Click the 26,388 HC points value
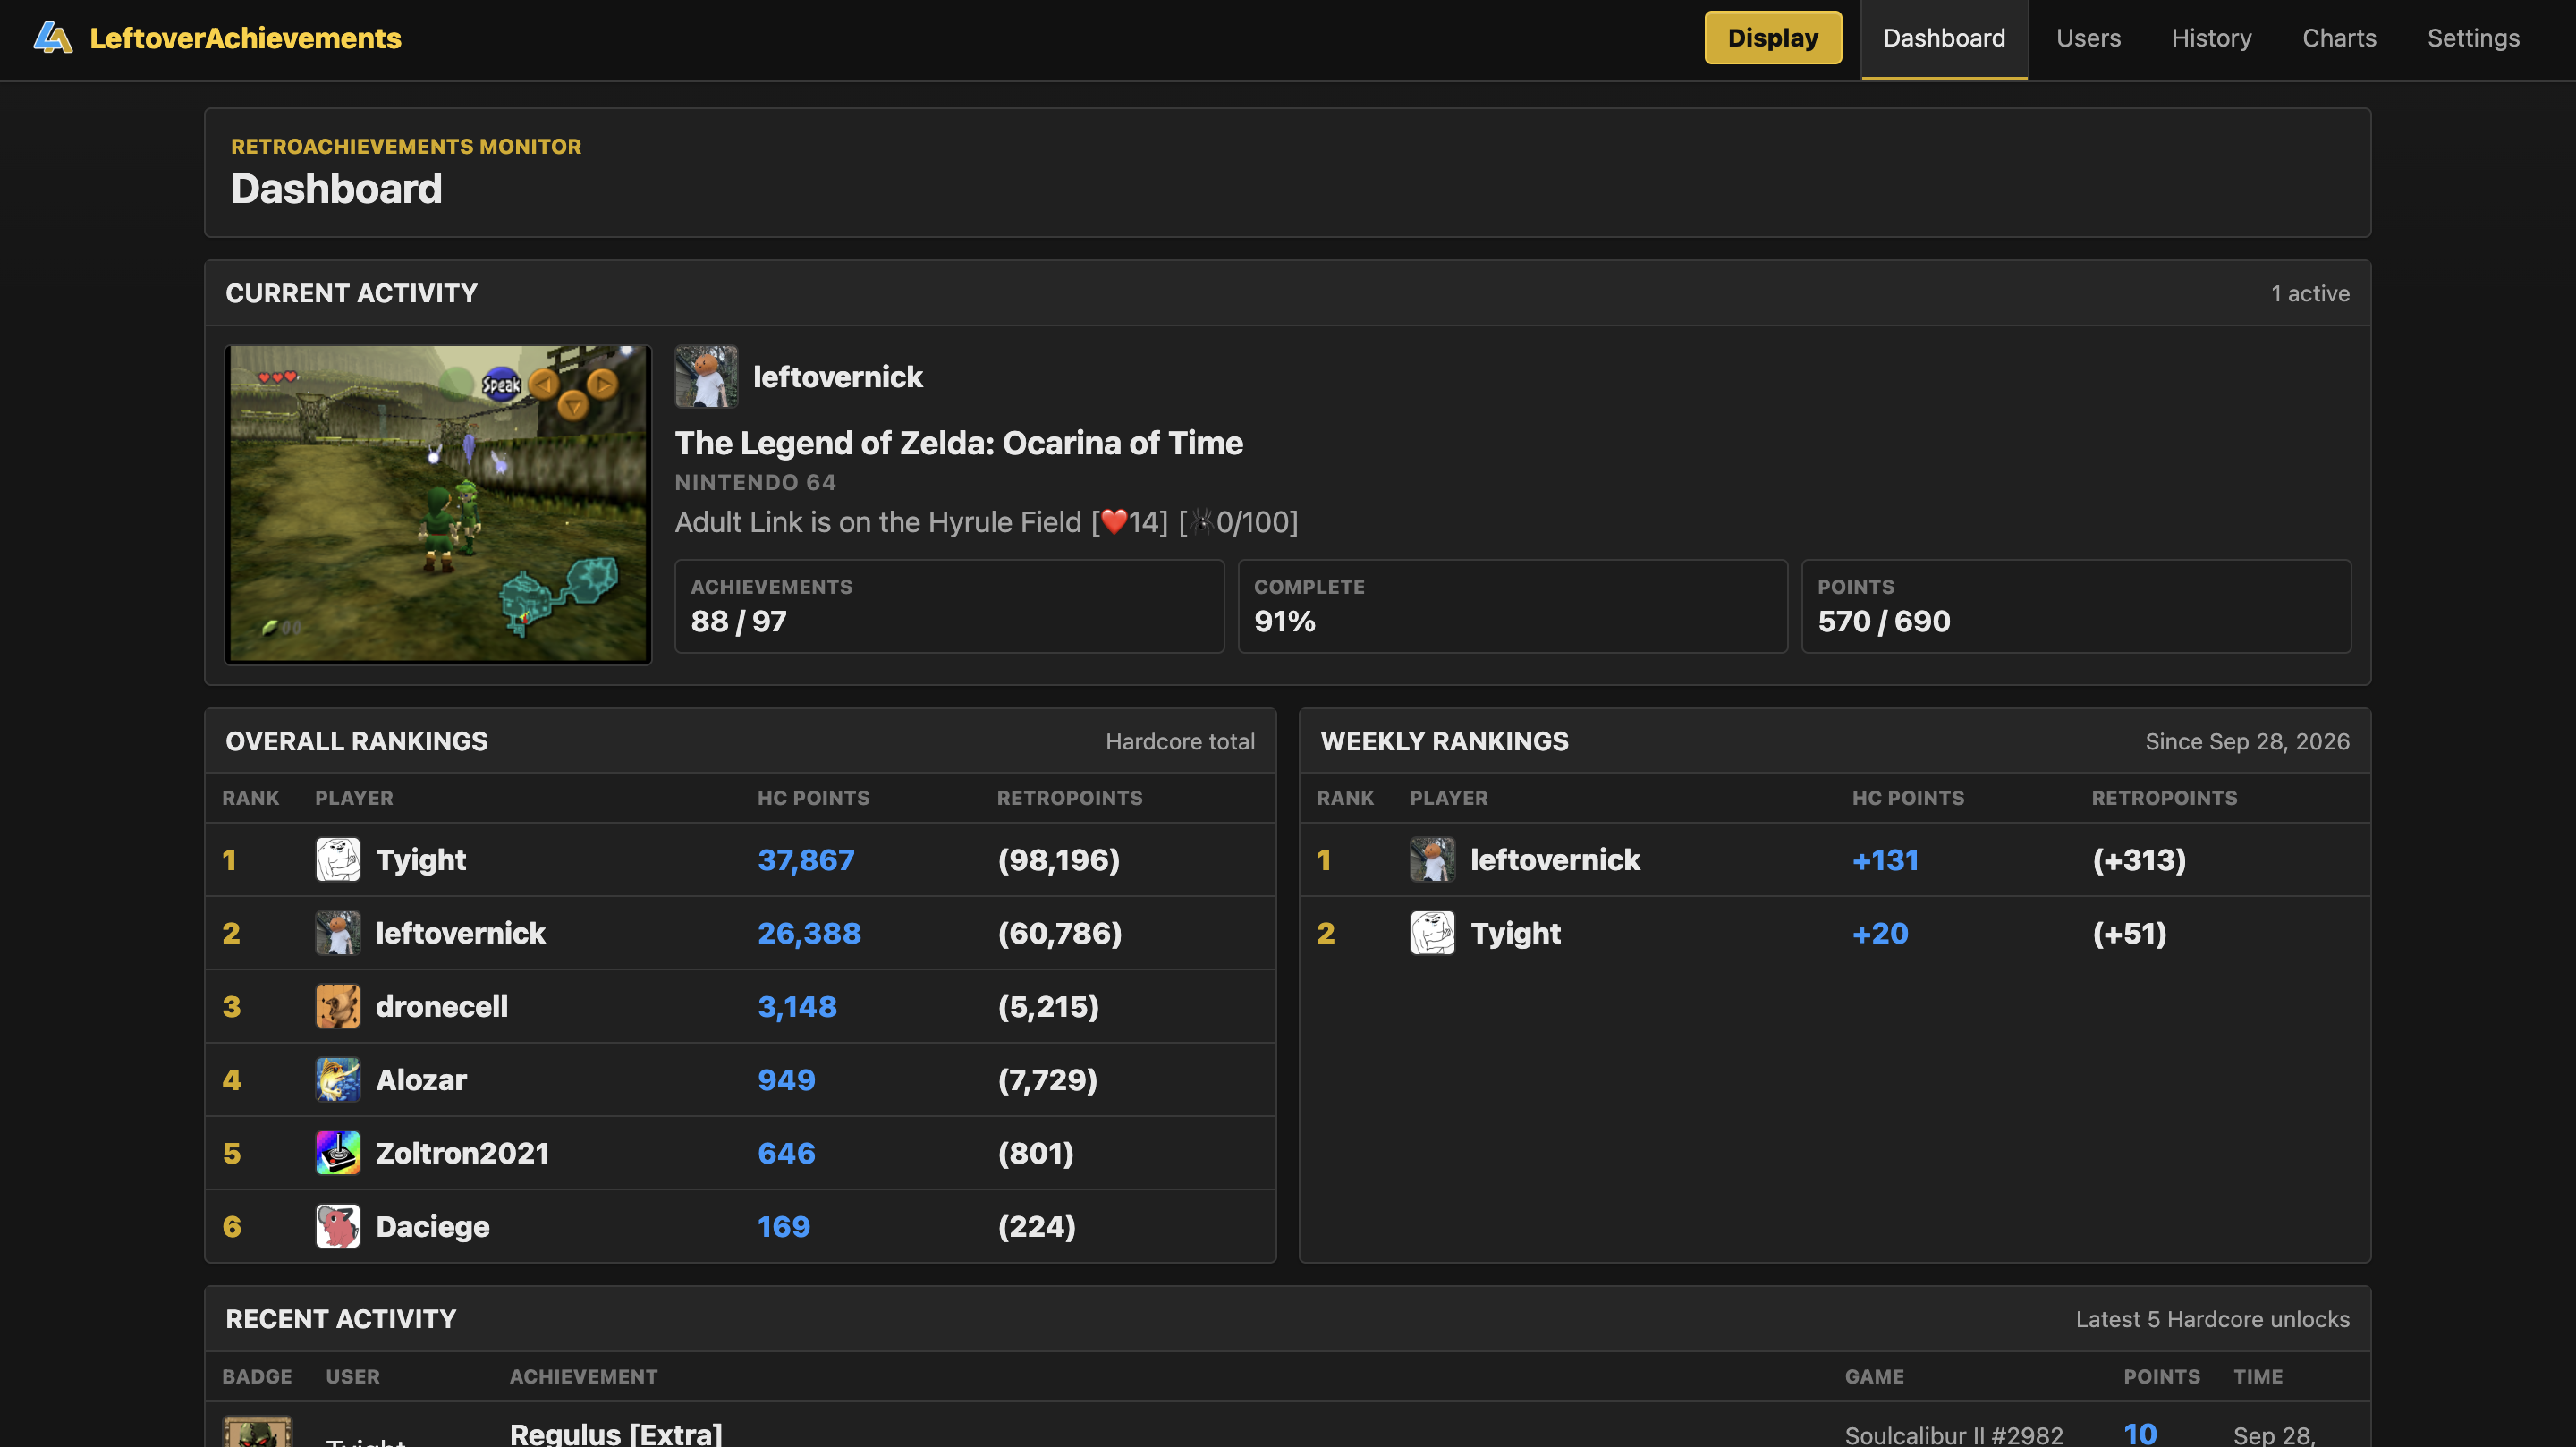 click(x=809, y=933)
